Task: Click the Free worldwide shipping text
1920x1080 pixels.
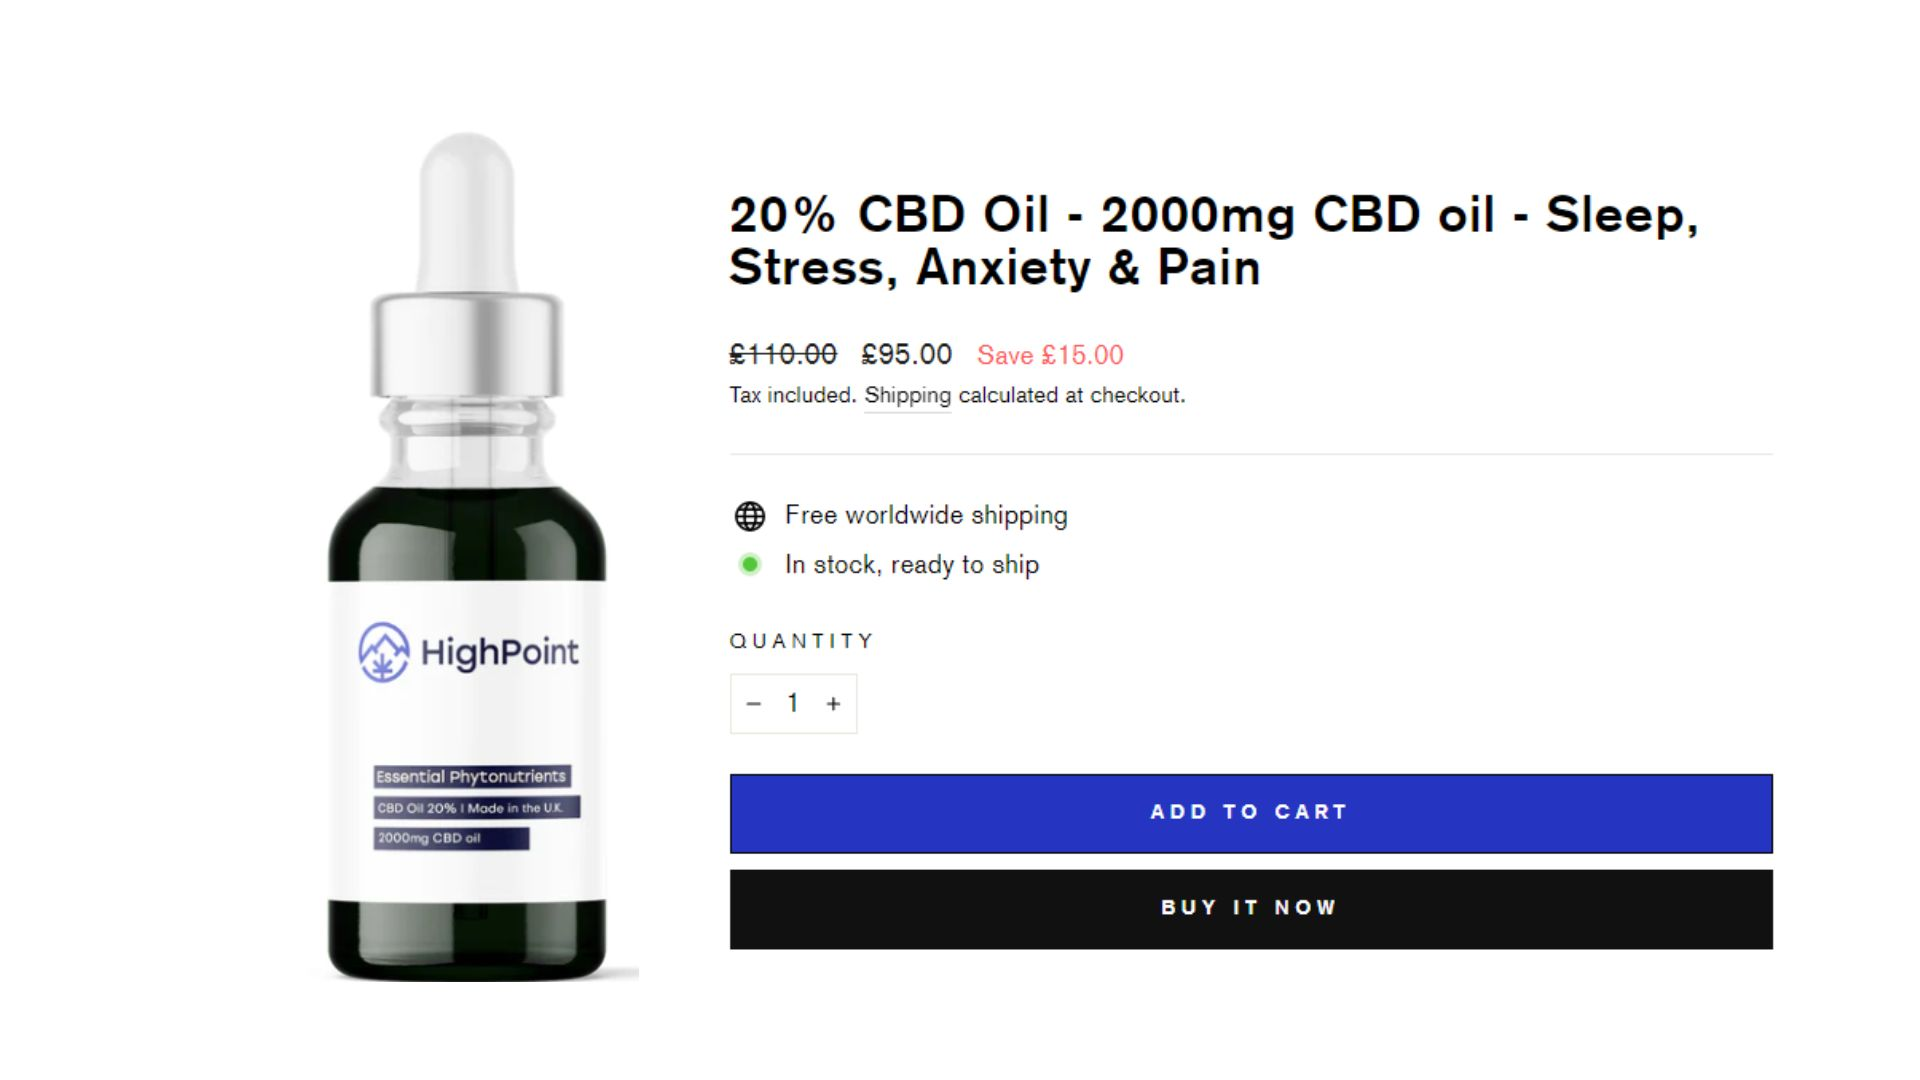Action: [x=926, y=515]
